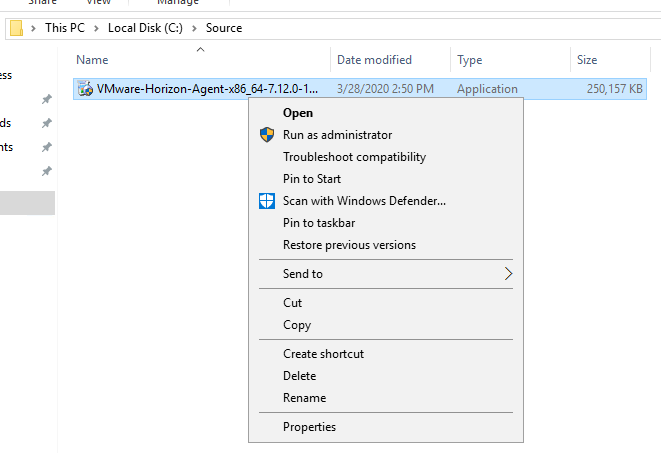The height and width of the screenshot is (453, 661).
Task: Select Pin to Start
Action: point(312,179)
